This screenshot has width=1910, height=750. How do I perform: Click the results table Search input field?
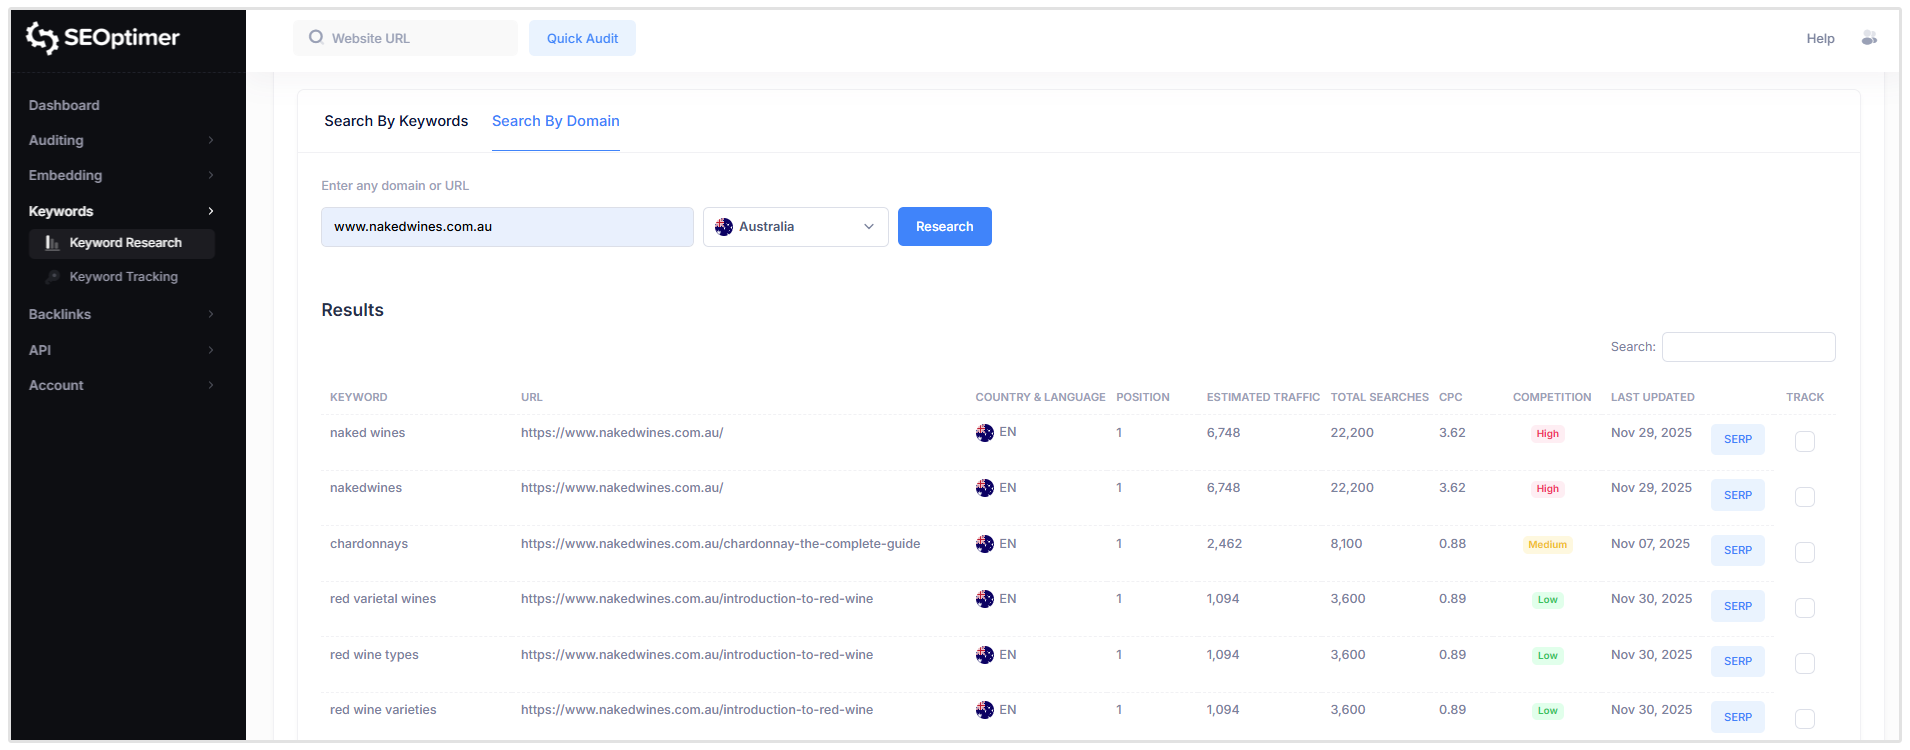click(1748, 347)
